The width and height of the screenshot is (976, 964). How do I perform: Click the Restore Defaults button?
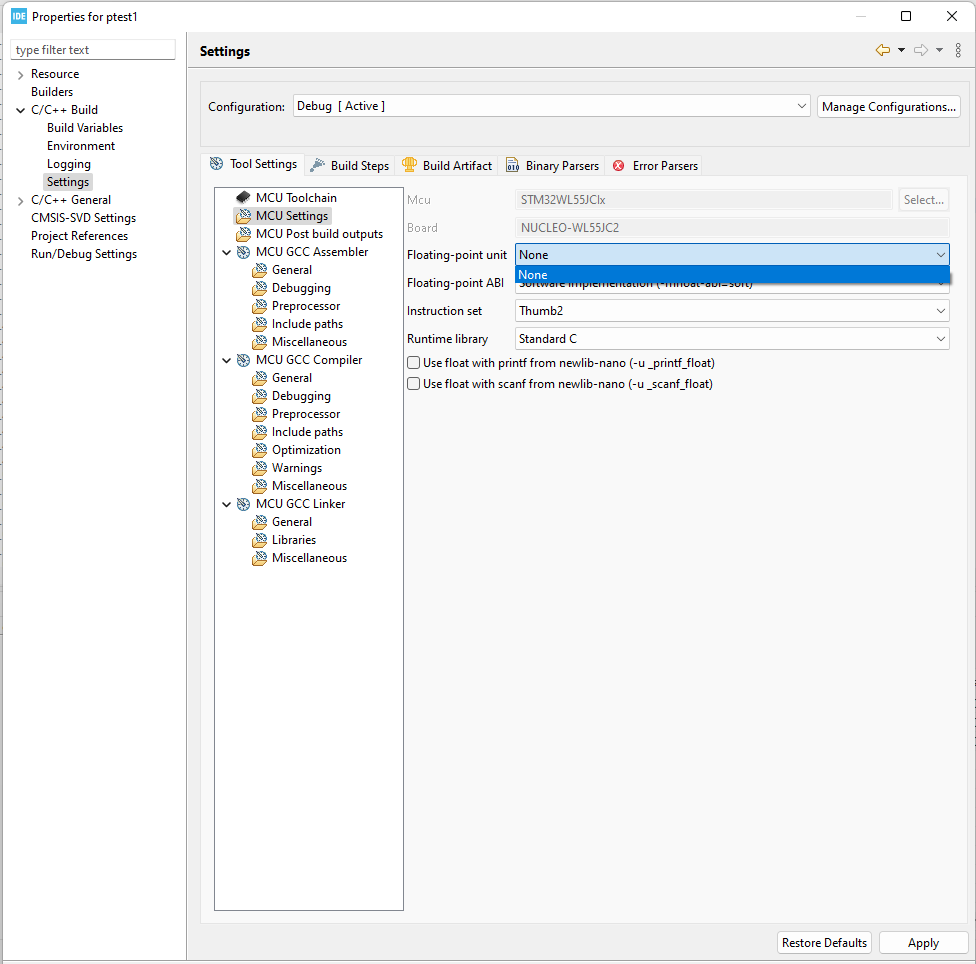824,943
